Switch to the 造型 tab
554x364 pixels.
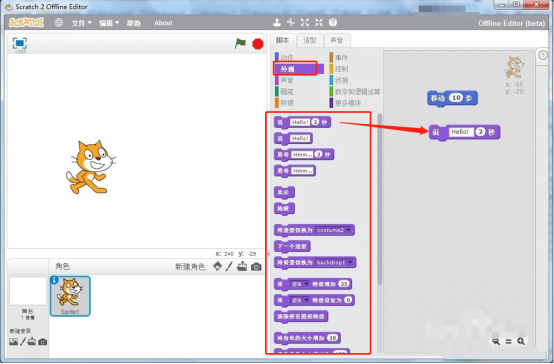pos(310,40)
